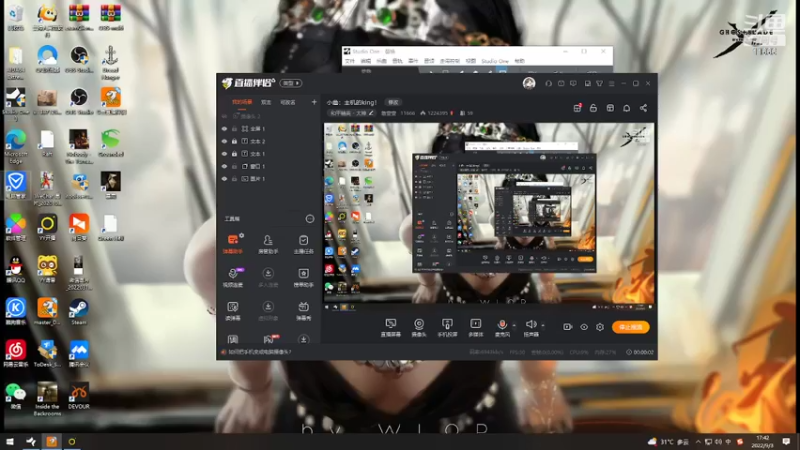Image resolution: width=800 pixels, height=450 pixels.
Task: Open the calendar icon with red badge
Action: (x=577, y=108)
